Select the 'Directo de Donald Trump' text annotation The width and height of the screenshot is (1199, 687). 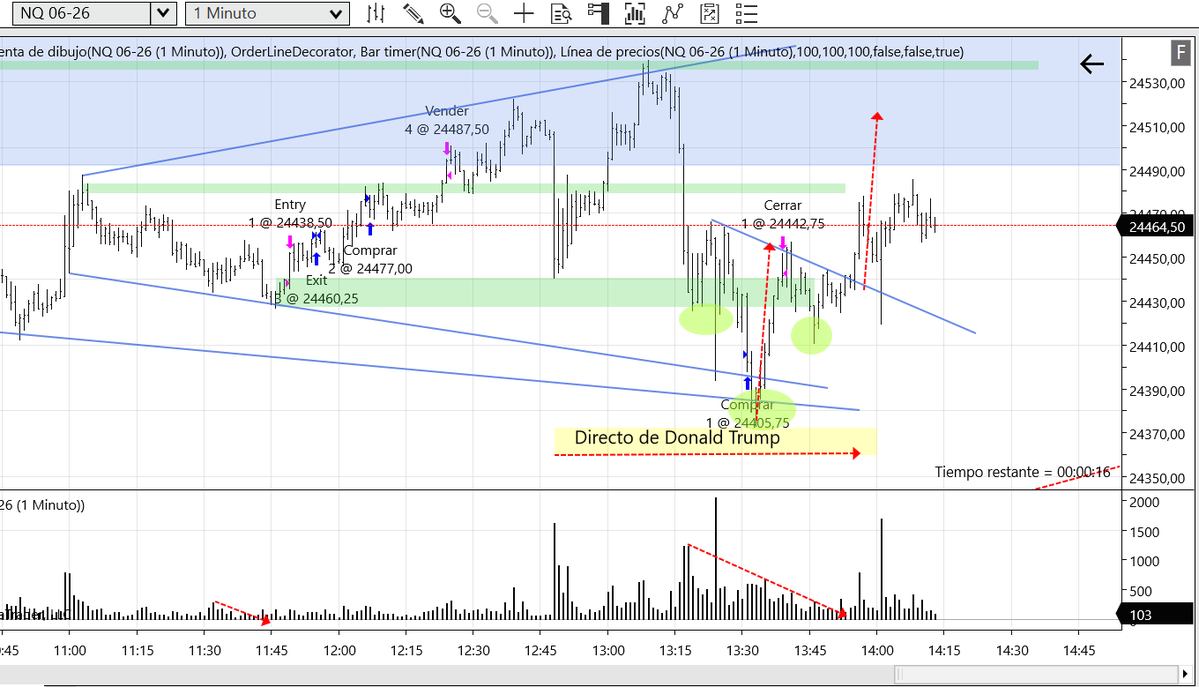[677, 438]
